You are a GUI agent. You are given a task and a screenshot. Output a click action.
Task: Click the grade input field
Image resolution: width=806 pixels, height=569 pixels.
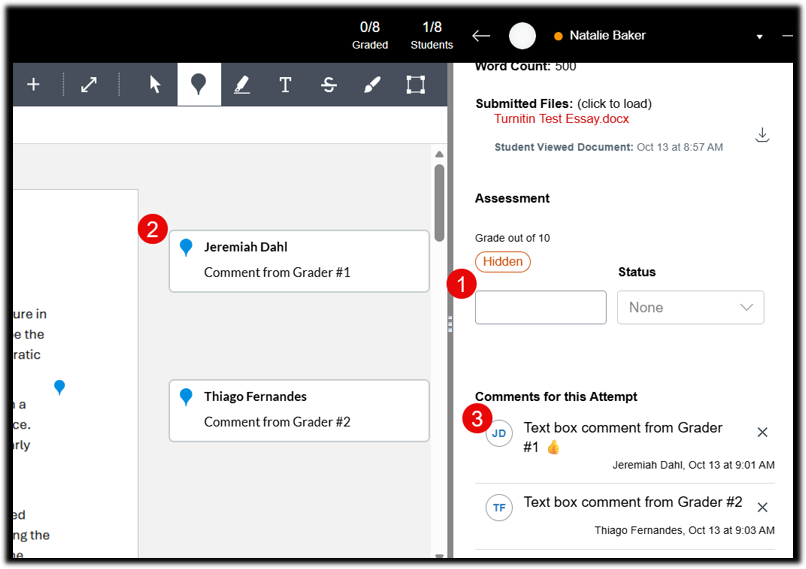tap(541, 307)
